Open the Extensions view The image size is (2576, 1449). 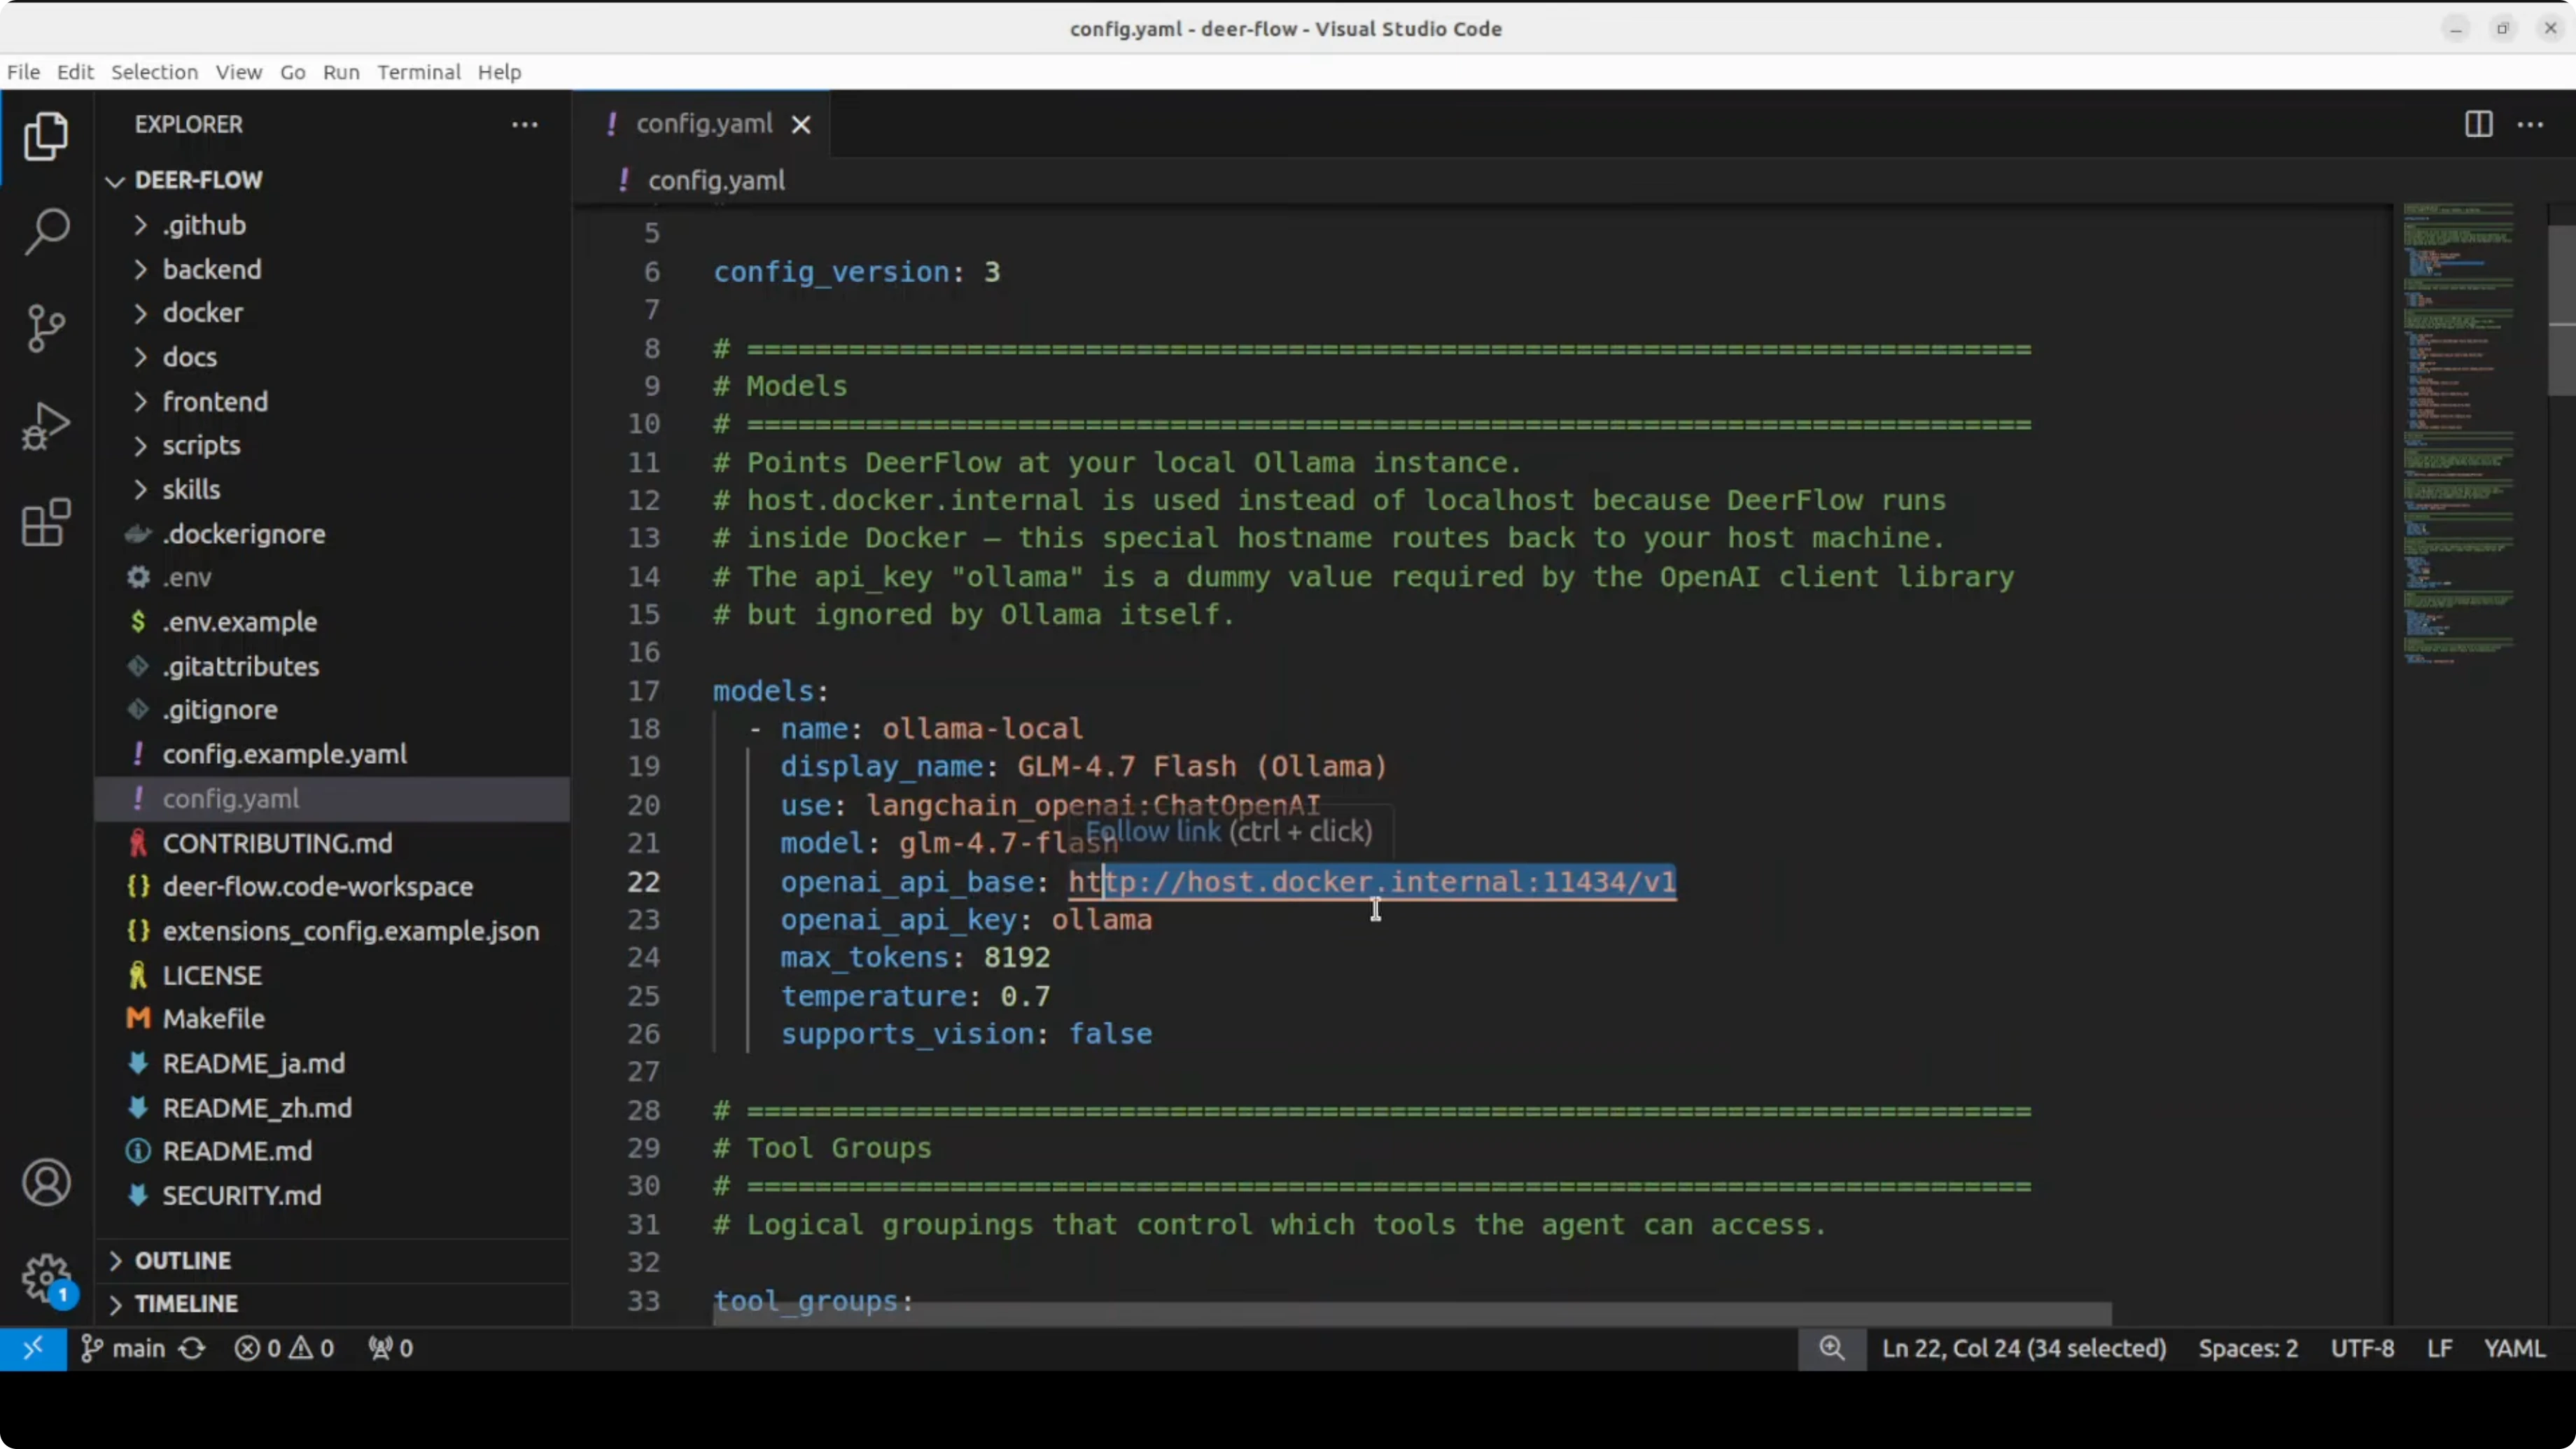(46, 522)
